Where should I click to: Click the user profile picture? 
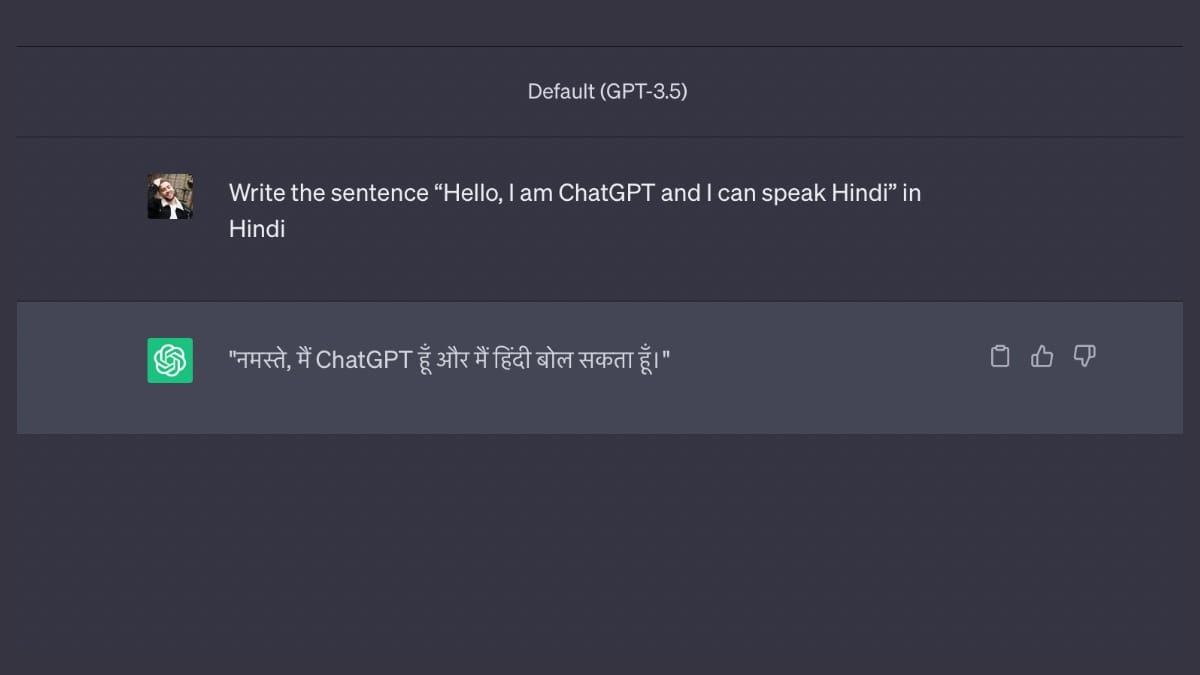pos(170,196)
